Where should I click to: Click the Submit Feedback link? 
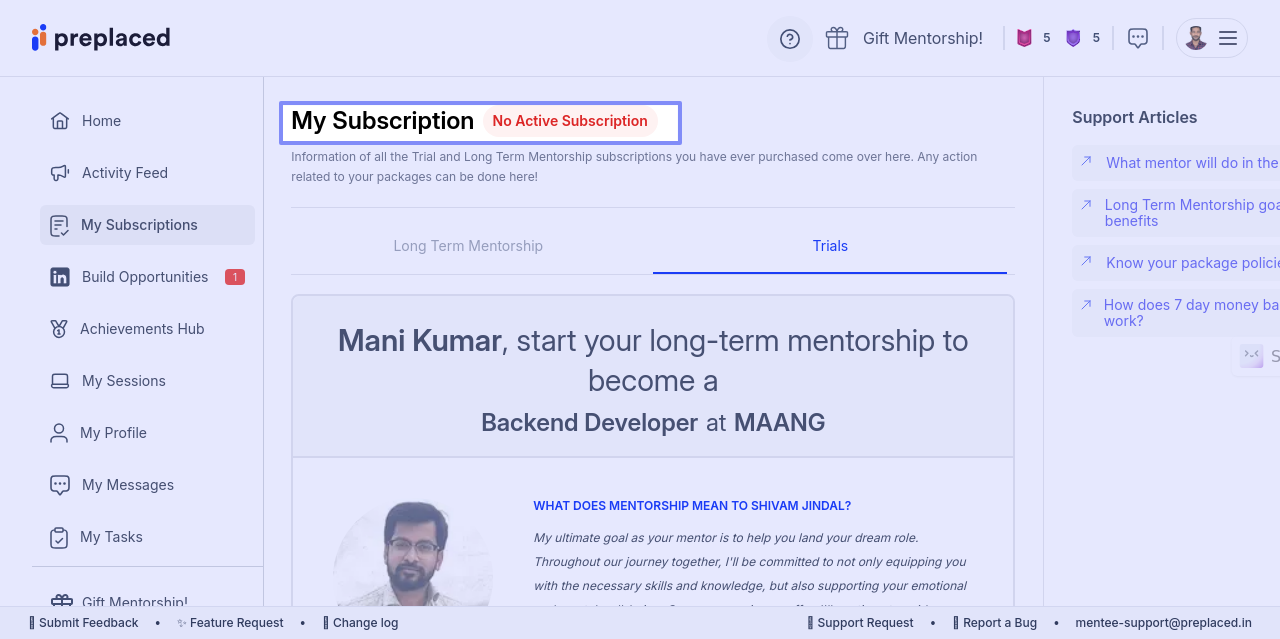pos(88,623)
